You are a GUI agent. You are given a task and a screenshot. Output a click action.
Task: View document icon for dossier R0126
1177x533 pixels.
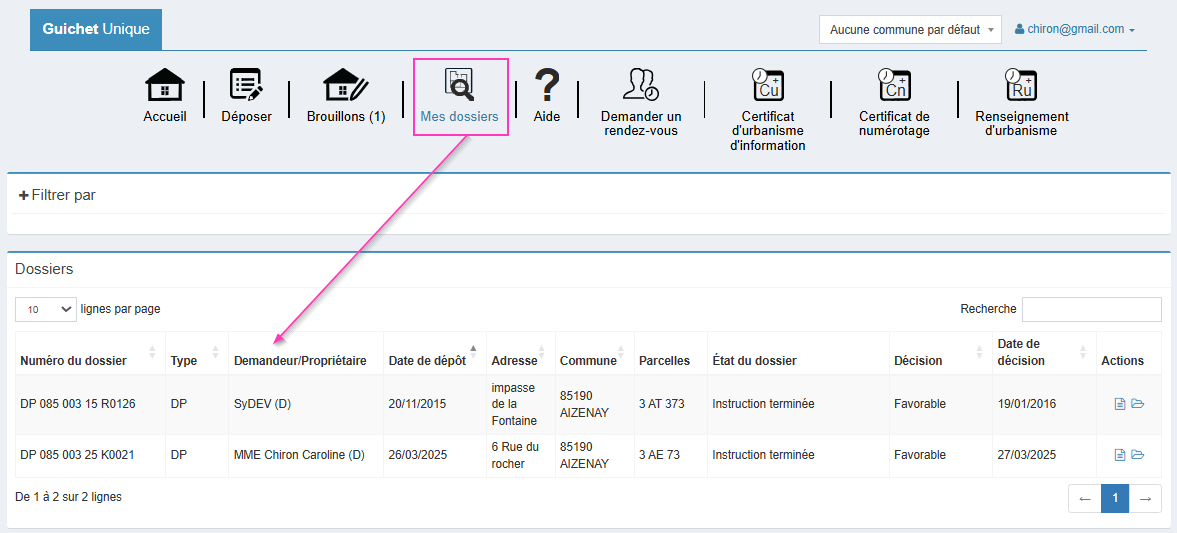tap(1120, 404)
